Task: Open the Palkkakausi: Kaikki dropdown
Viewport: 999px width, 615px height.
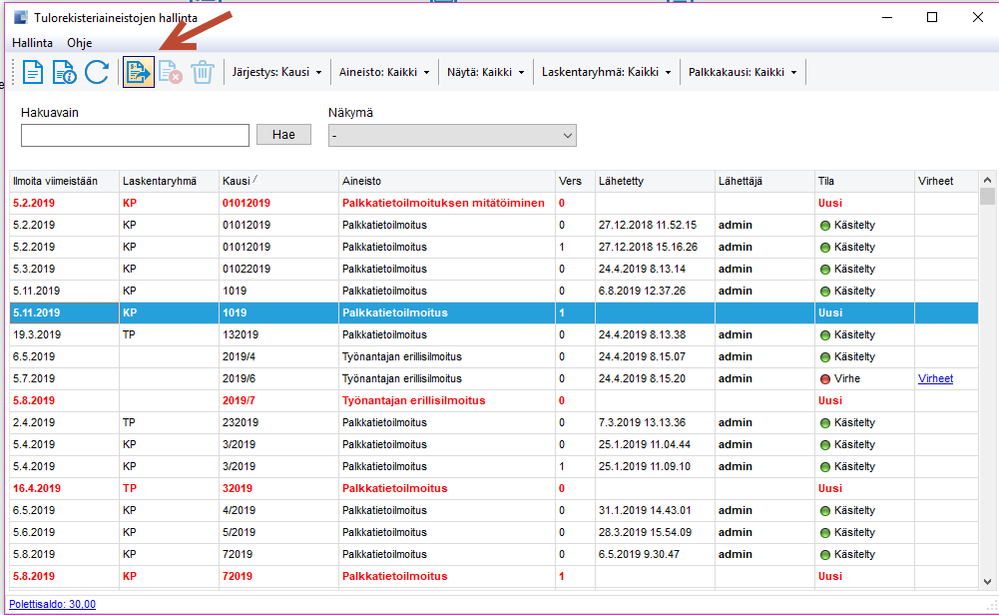Action: click(742, 72)
